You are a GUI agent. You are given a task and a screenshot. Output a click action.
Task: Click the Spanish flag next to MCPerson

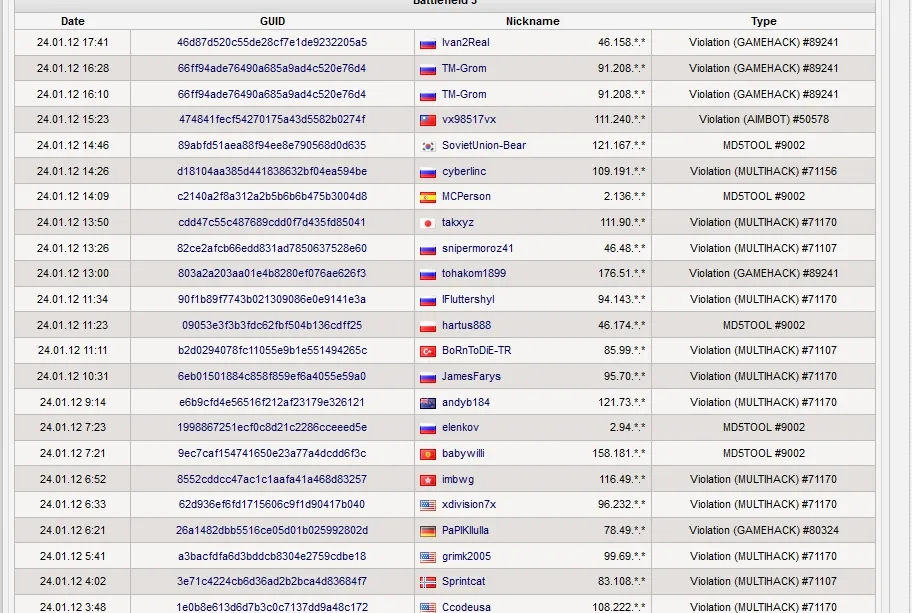pos(428,197)
